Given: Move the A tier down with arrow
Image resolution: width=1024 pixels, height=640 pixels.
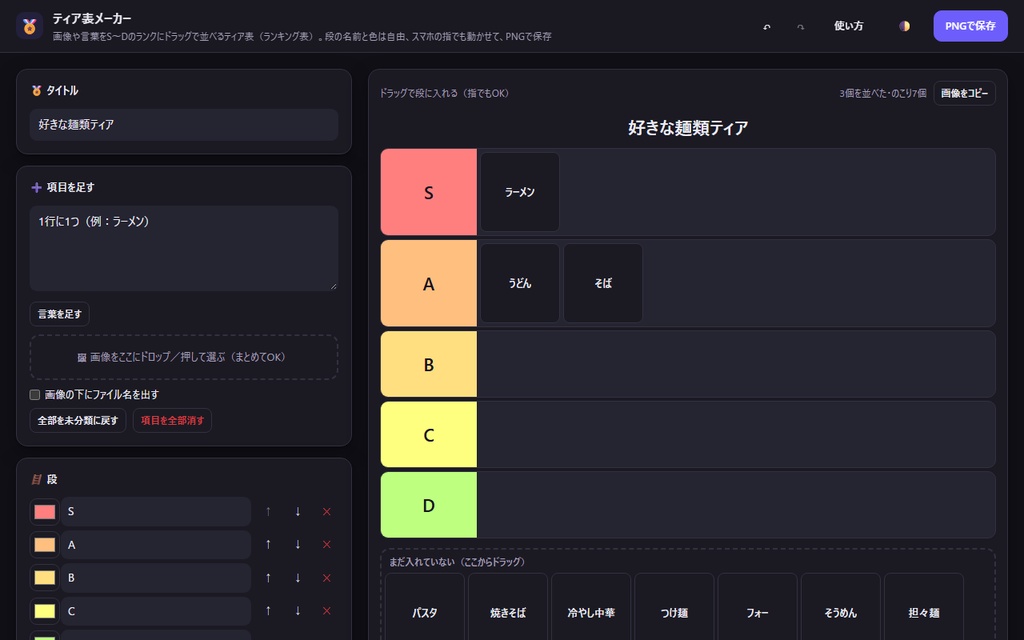Looking at the screenshot, I should tap(298, 545).
